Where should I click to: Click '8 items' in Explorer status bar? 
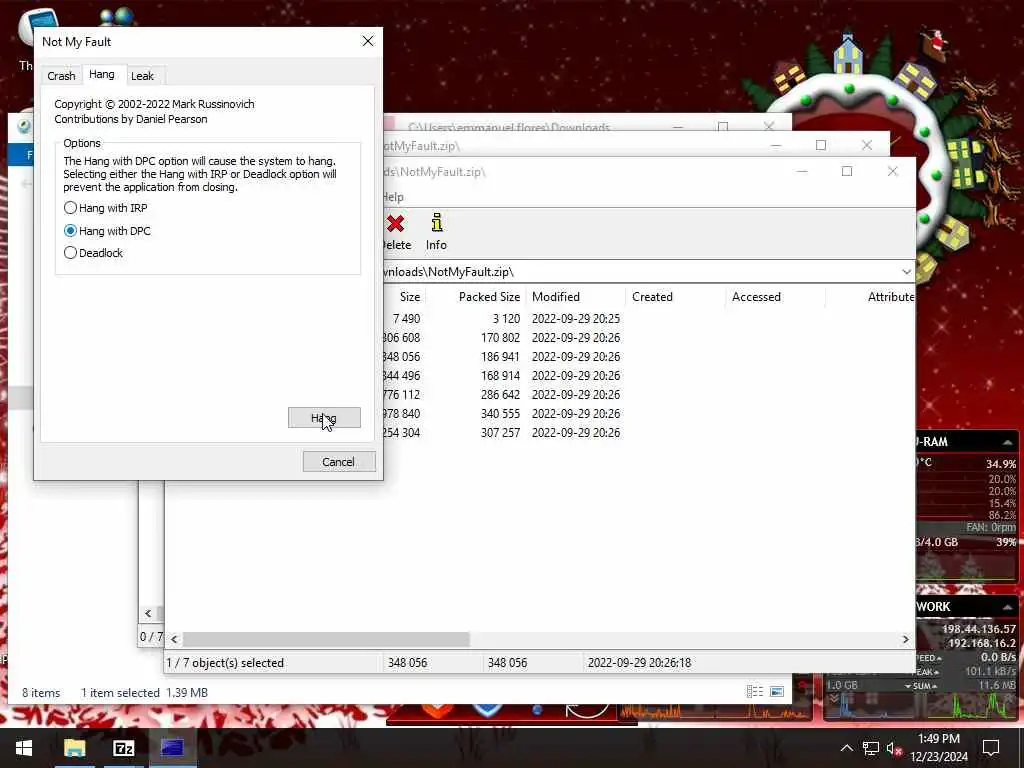[41, 693]
